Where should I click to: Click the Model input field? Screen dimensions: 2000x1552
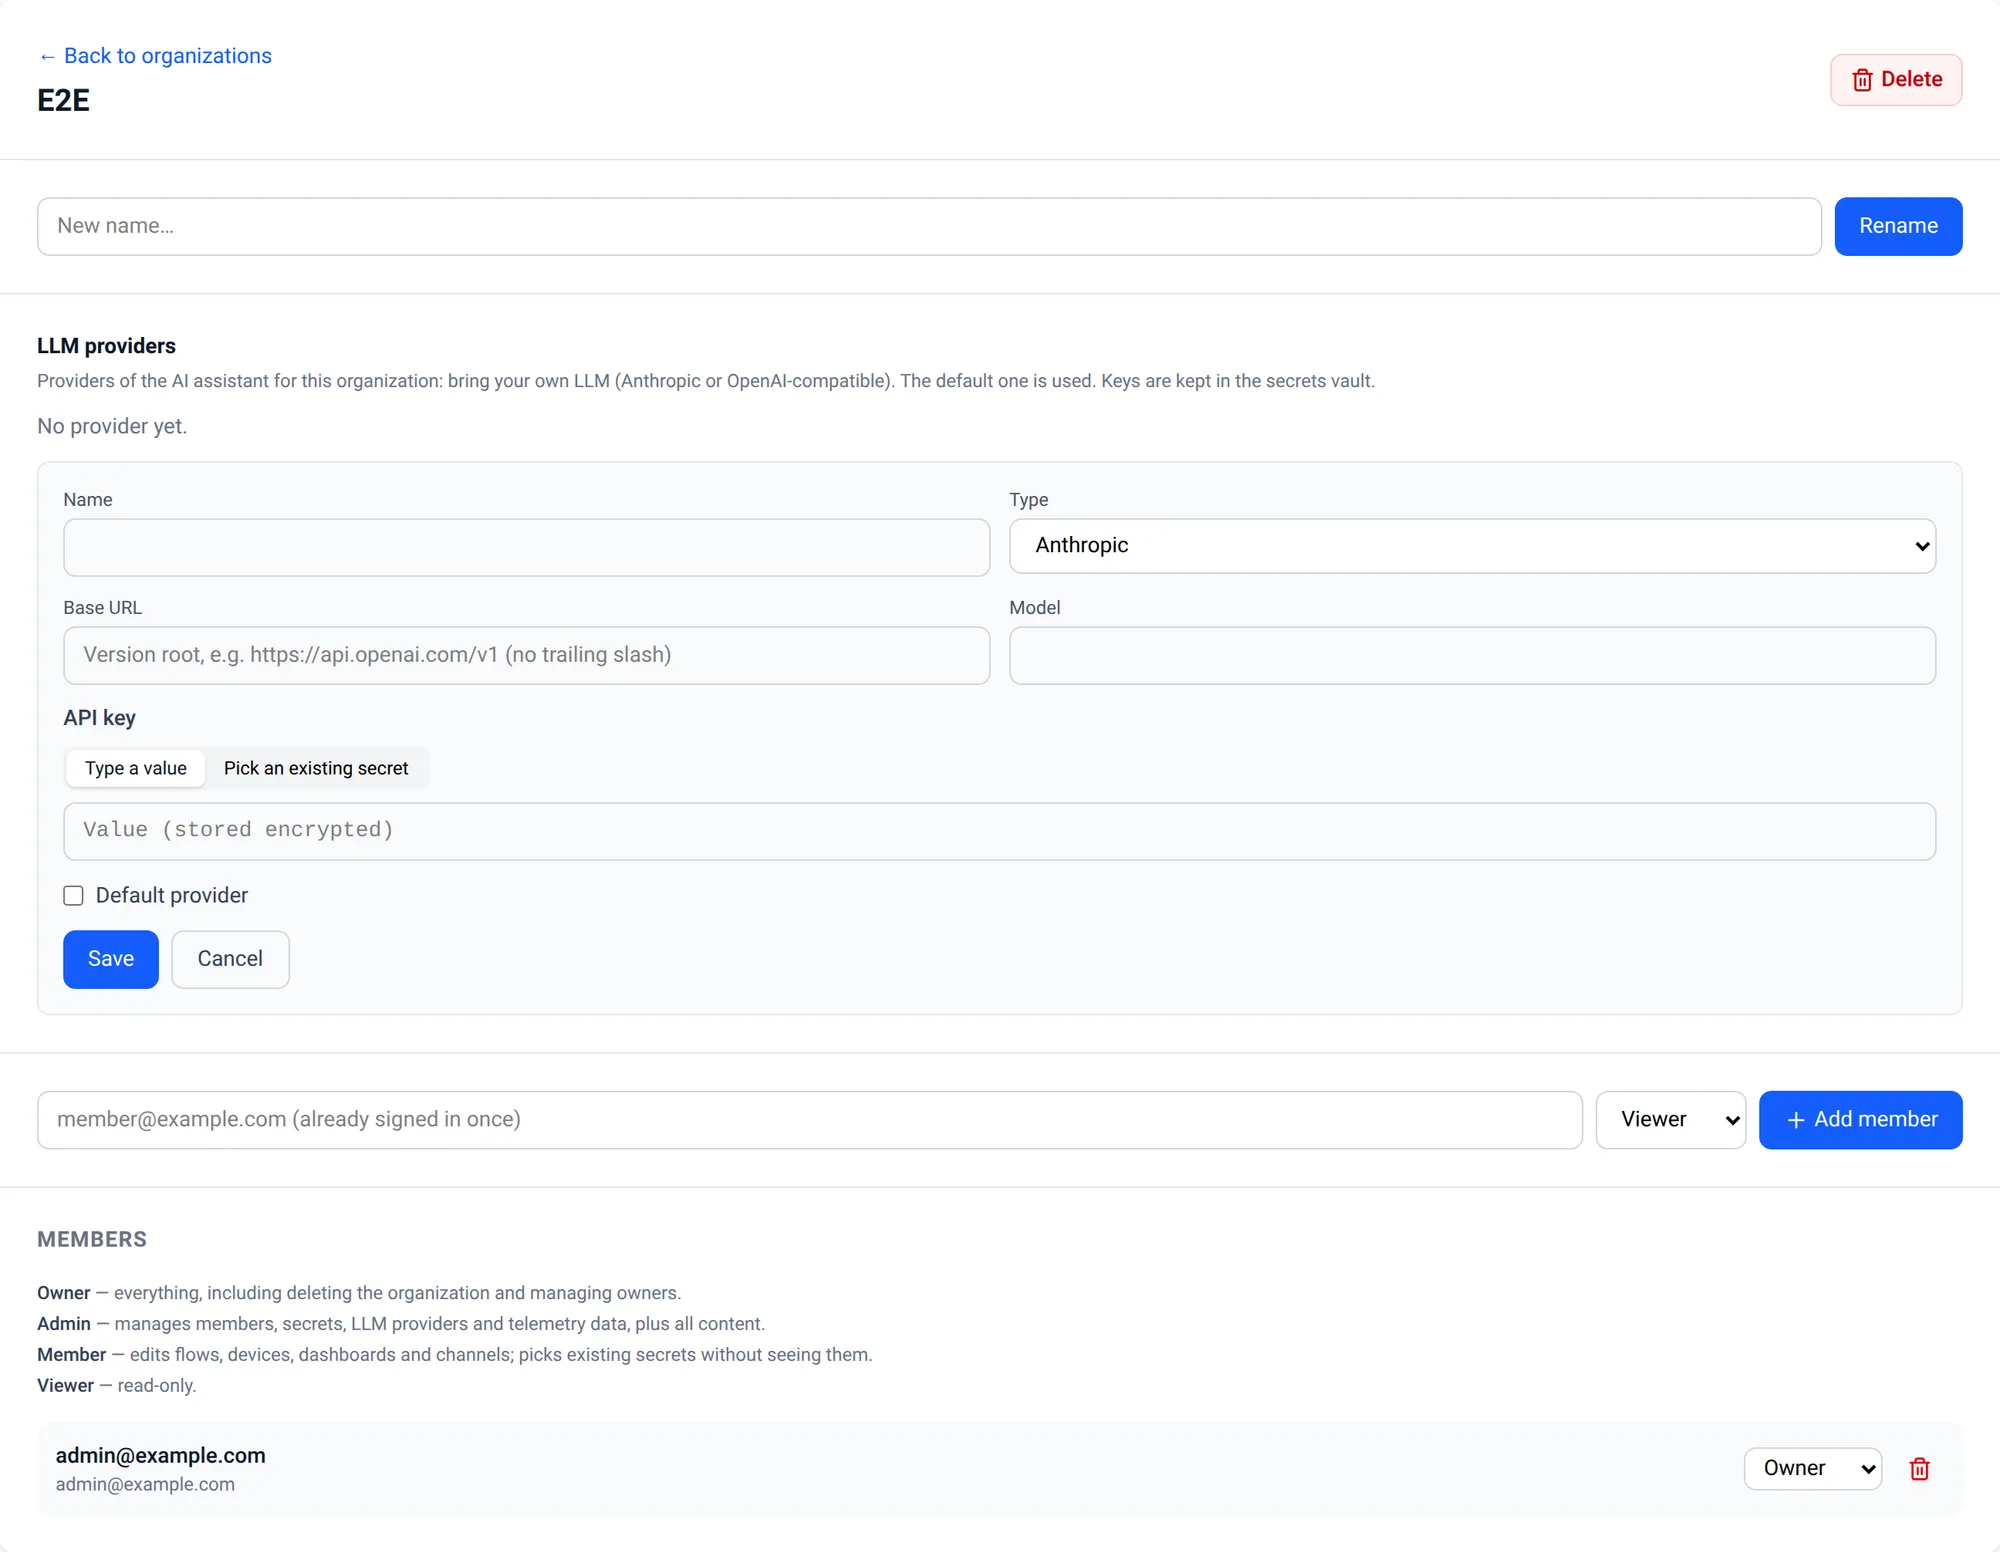(x=1472, y=655)
